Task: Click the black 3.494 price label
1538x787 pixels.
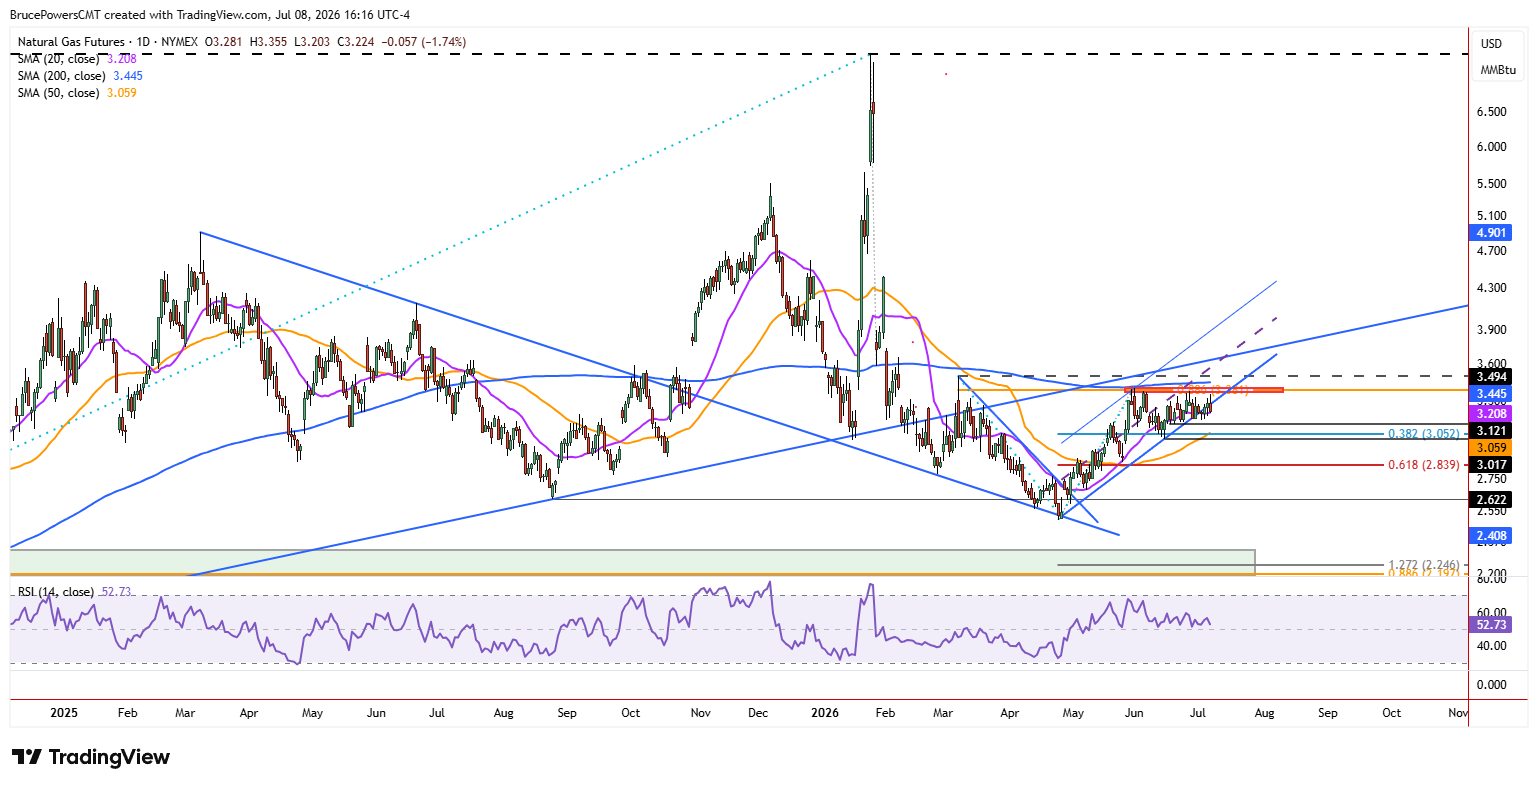Action: point(1491,377)
